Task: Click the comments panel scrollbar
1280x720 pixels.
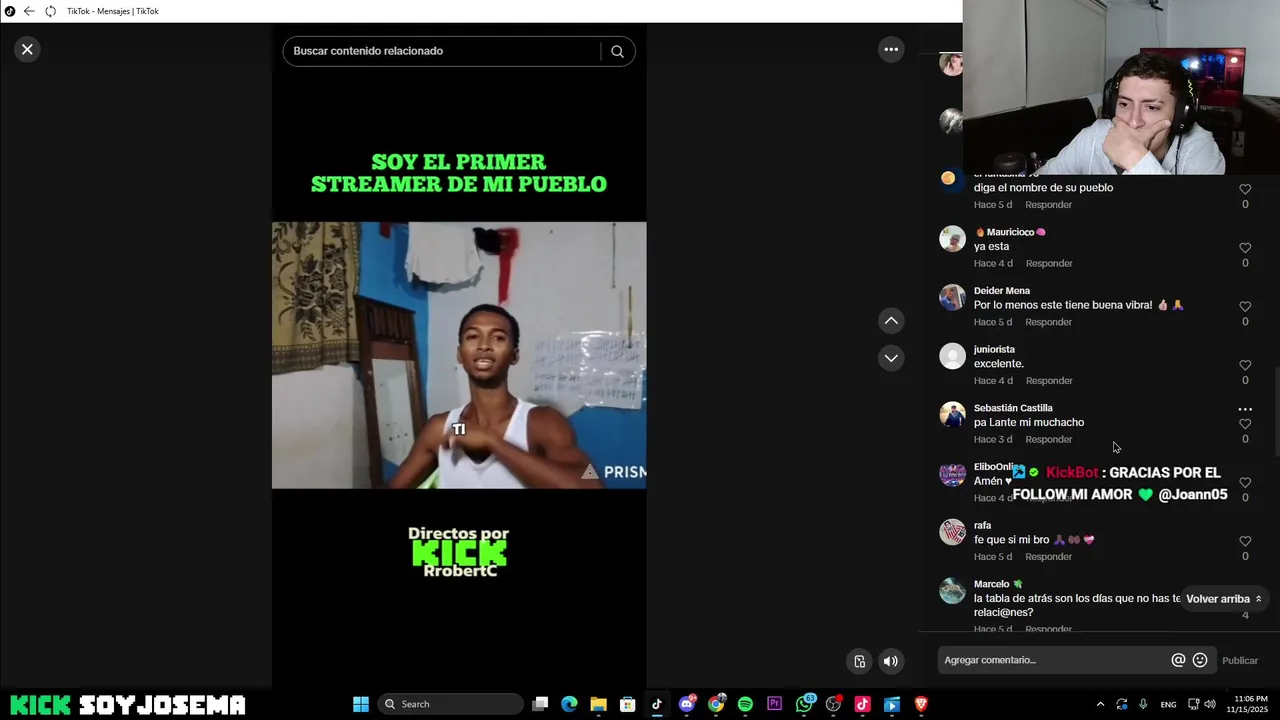Action: (1276, 410)
